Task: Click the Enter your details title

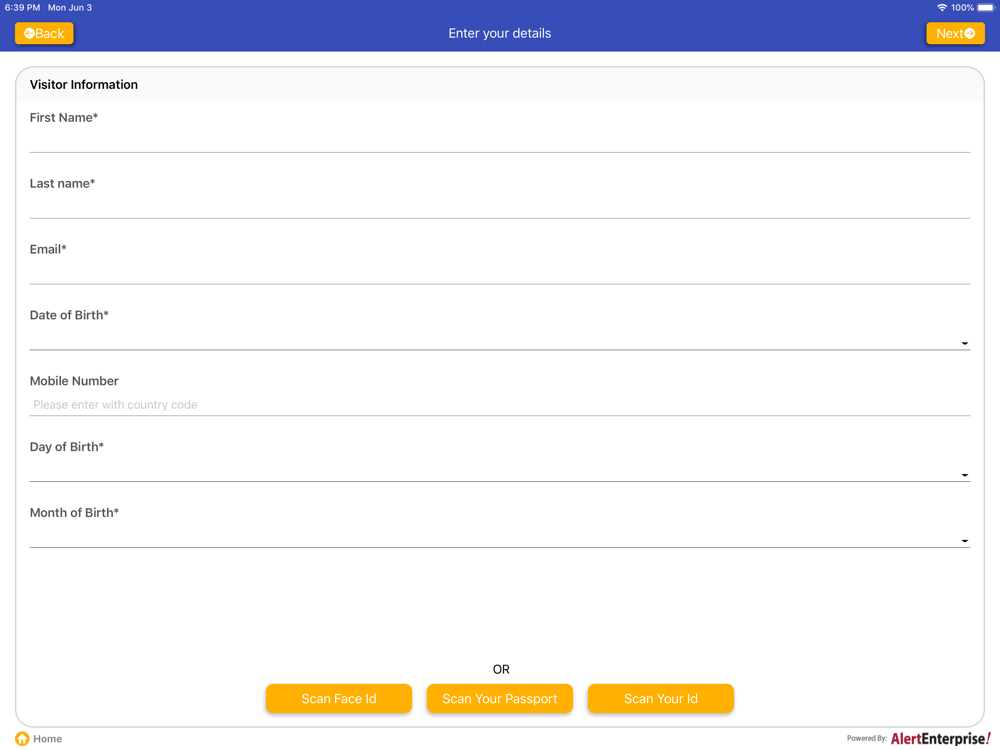Action: tap(499, 33)
